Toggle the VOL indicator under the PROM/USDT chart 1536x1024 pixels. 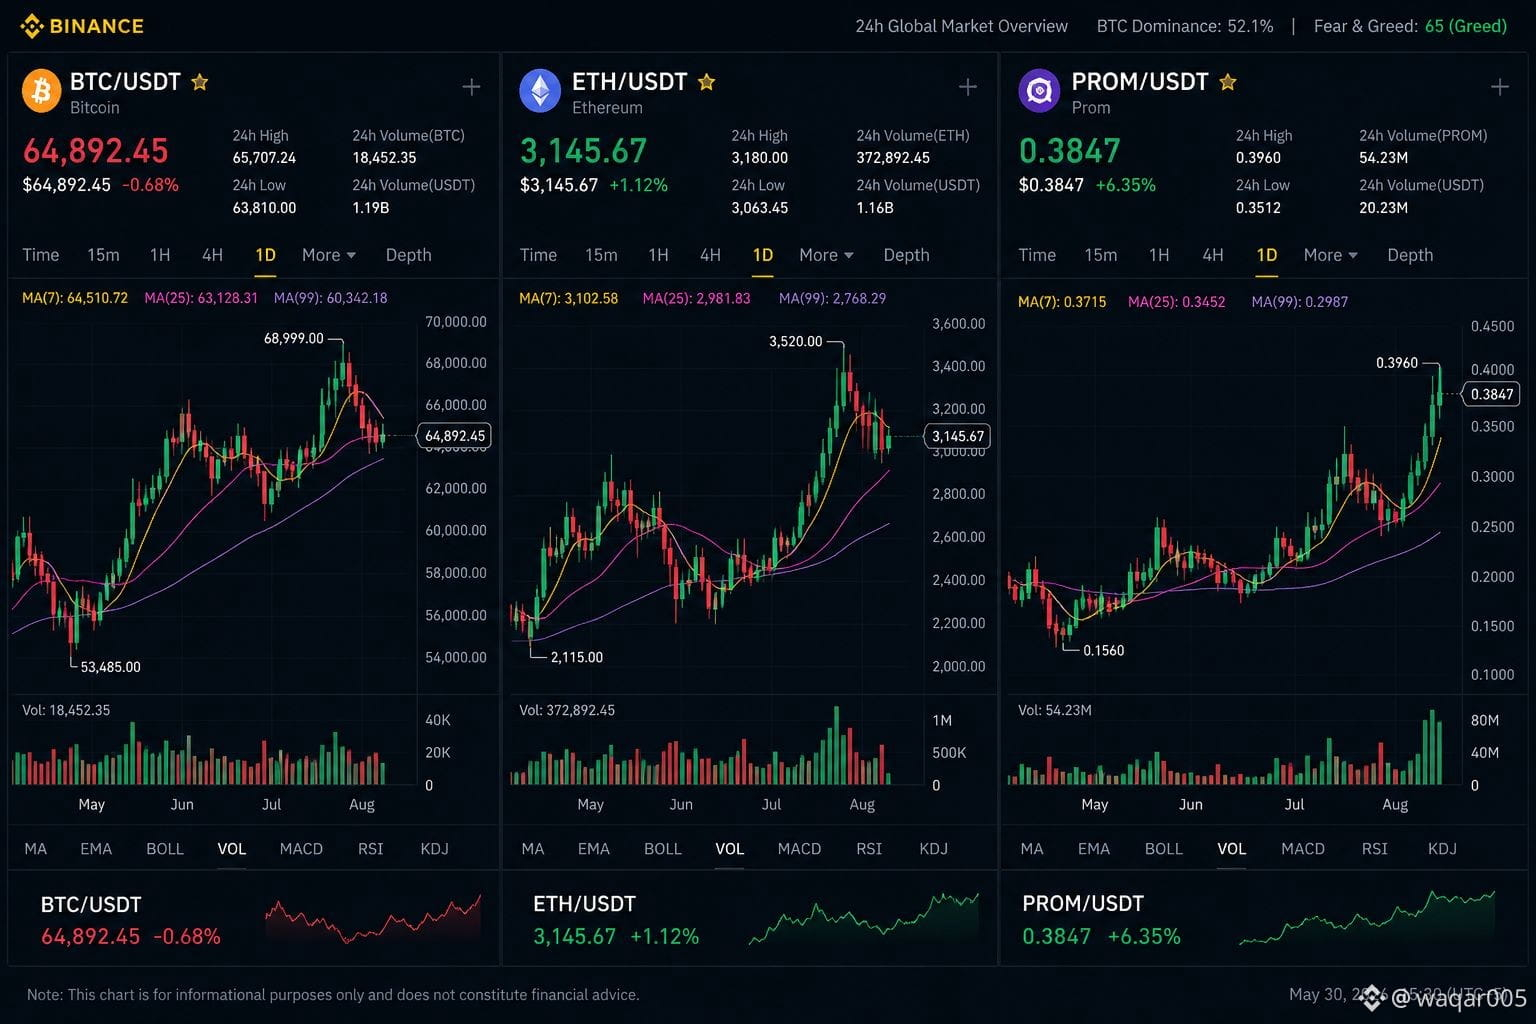click(1232, 849)
